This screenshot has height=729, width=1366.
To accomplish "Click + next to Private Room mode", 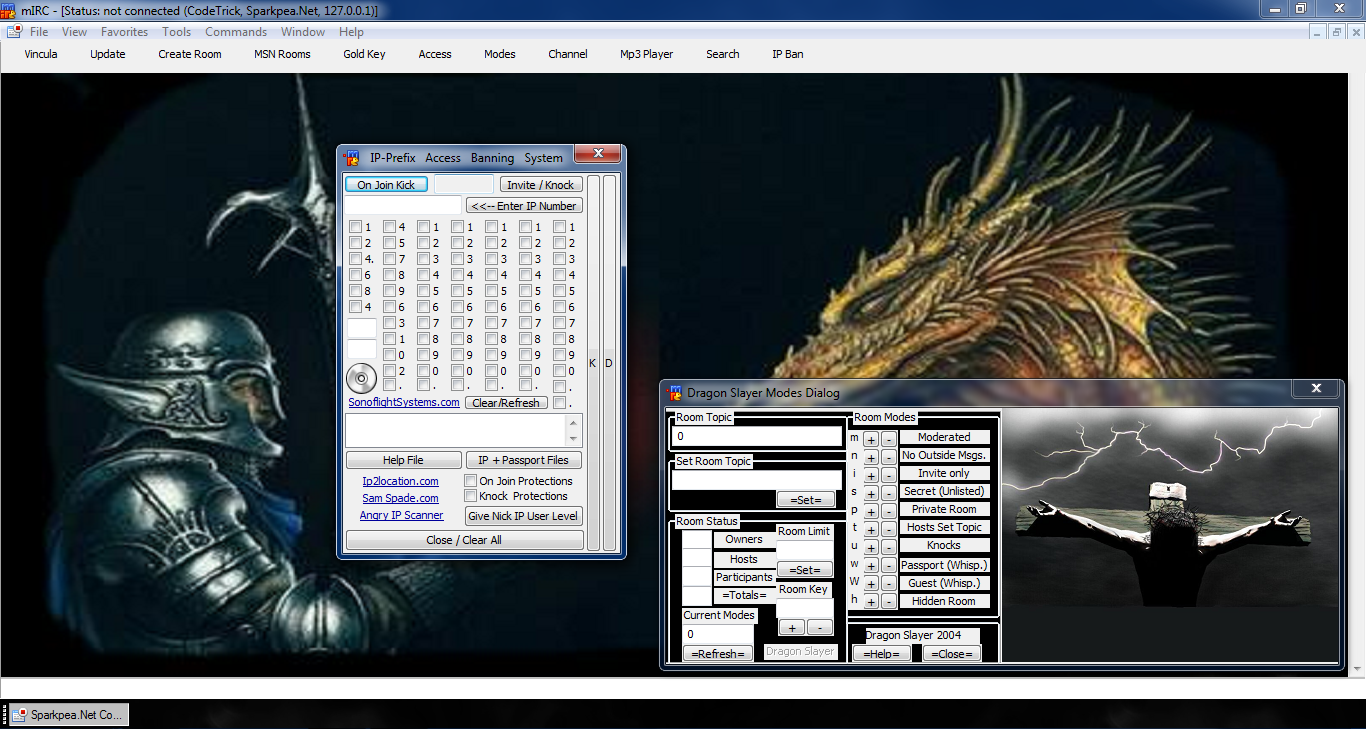I will pos(871,511).
